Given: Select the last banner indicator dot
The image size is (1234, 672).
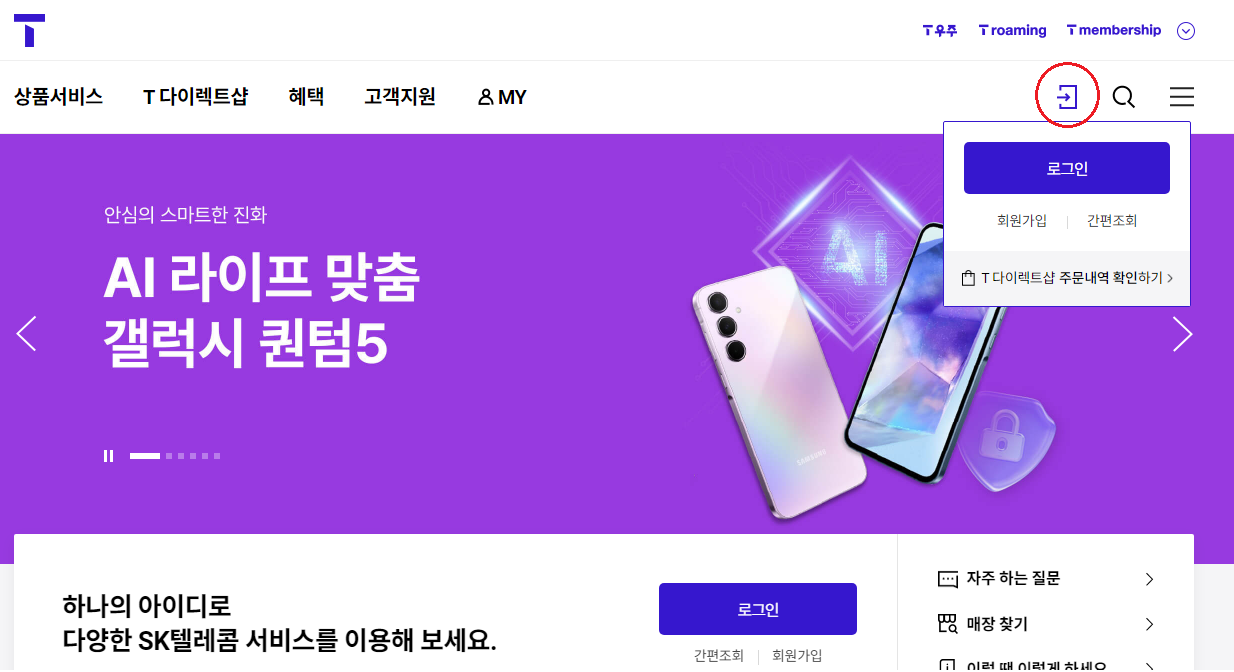Looking at the screenshot, I should click(217, 456).
